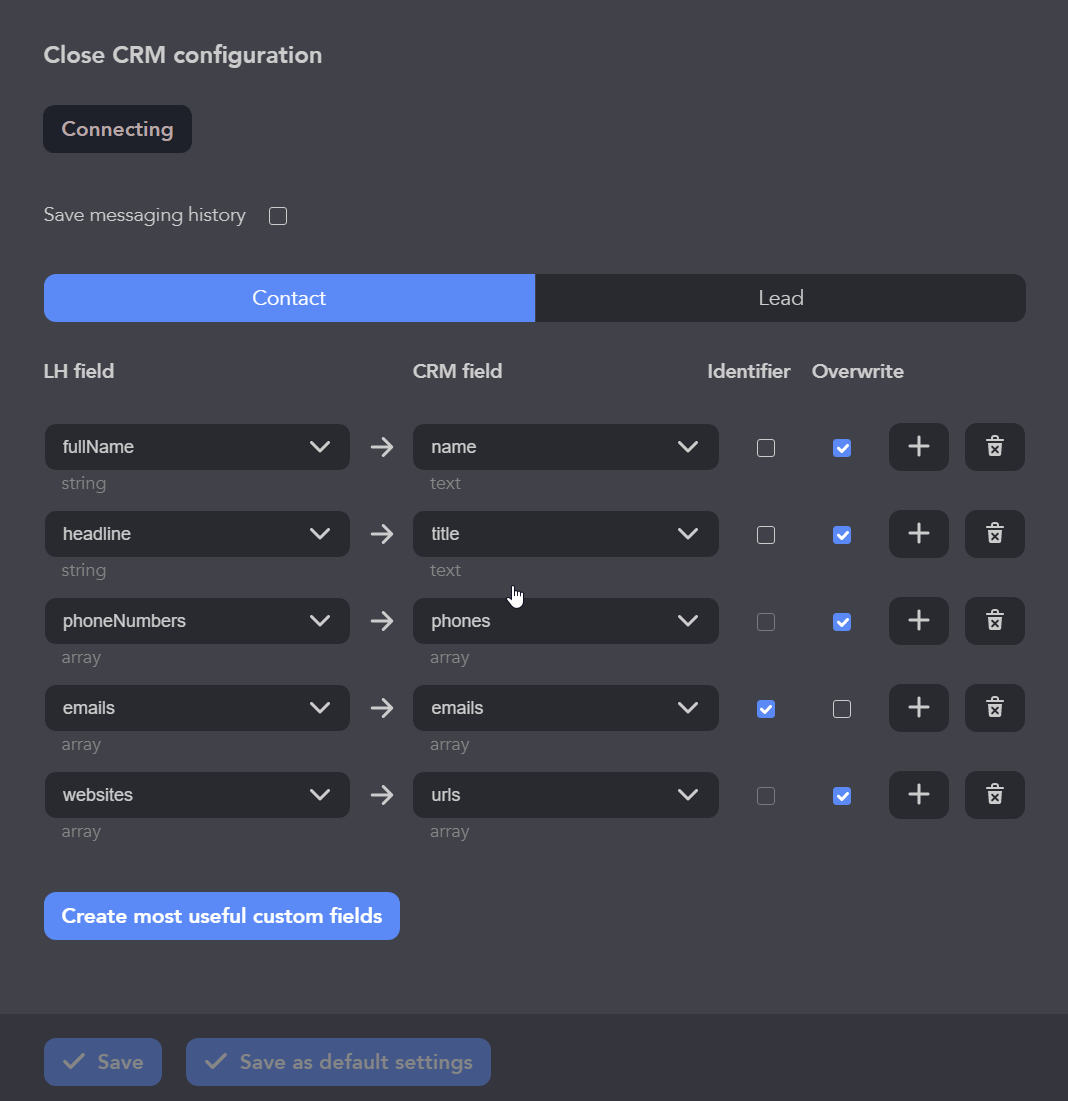Screen dimensions: 1068x1101
Task: Delete the fullName to name mapping
Action: [994, 447]
